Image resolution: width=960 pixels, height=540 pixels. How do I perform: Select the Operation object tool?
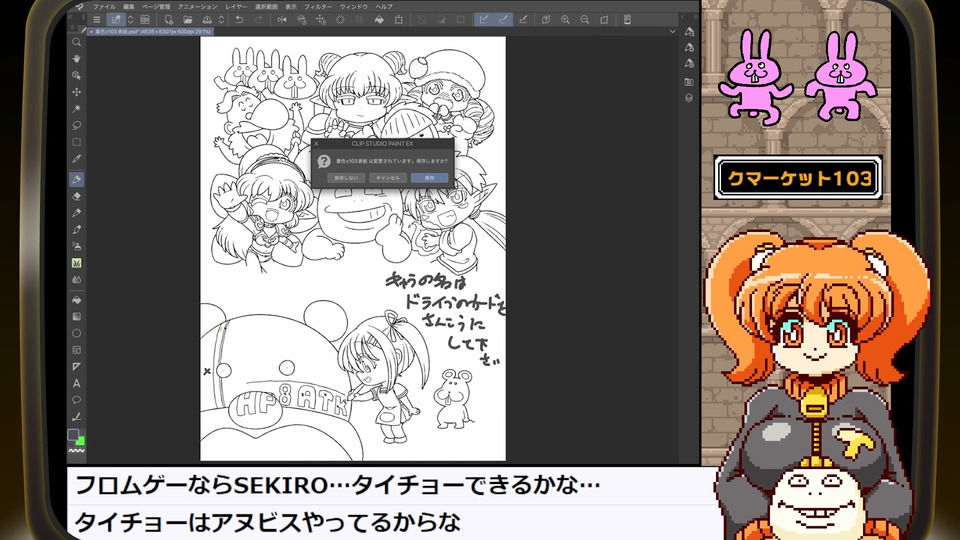click(x=77, y=75)
